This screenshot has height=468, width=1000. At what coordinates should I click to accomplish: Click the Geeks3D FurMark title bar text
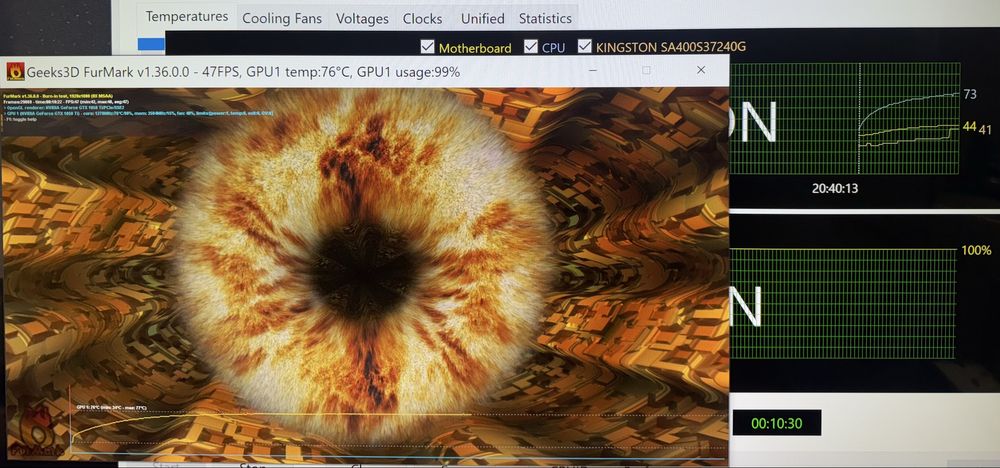[x=243, y=72]
